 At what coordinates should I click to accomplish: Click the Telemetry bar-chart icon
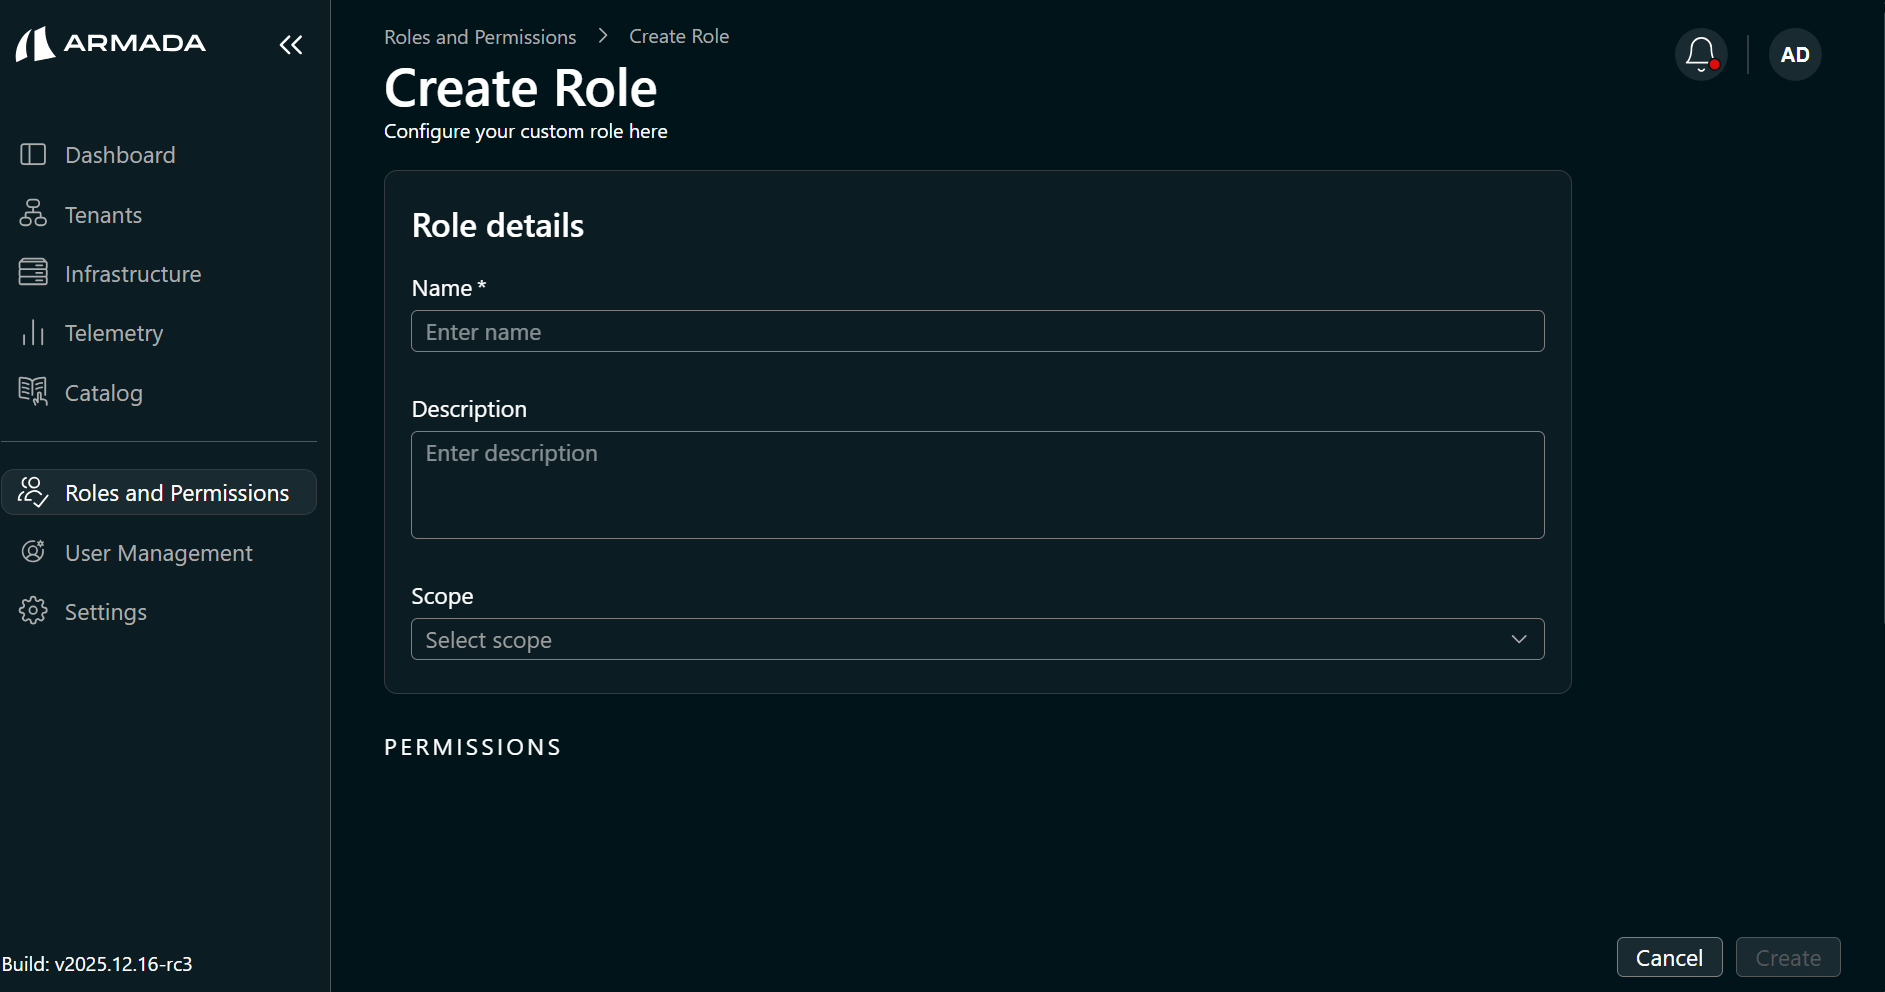(33, 332)
